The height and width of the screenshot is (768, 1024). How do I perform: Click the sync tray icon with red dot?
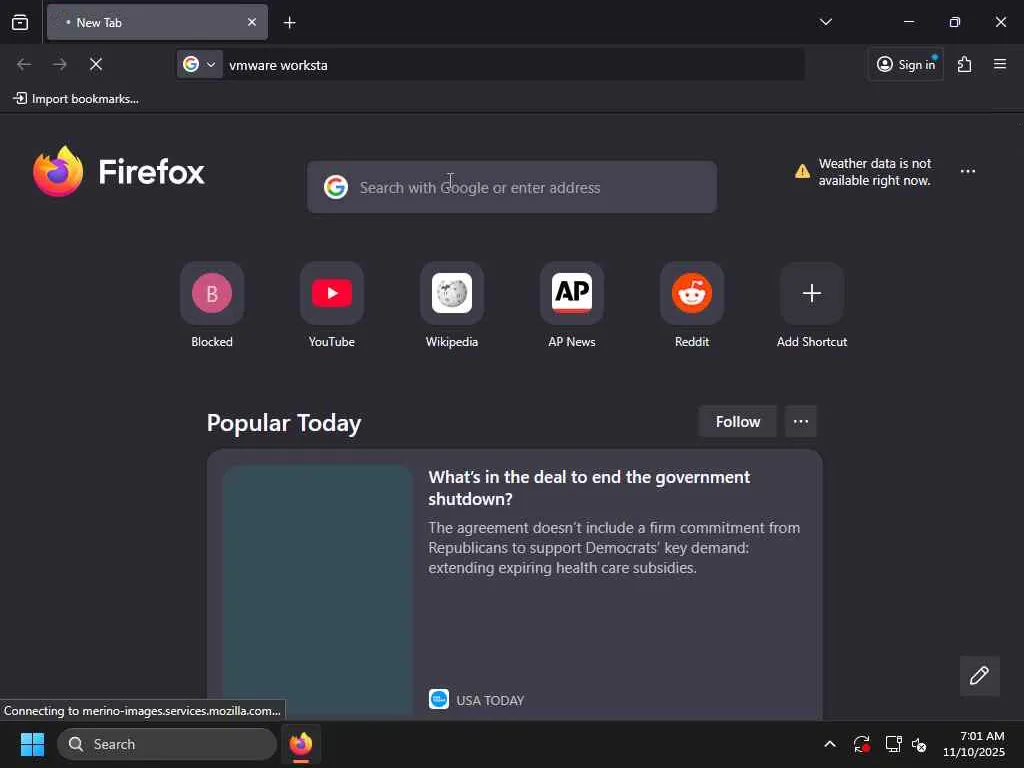click(861, 744)
